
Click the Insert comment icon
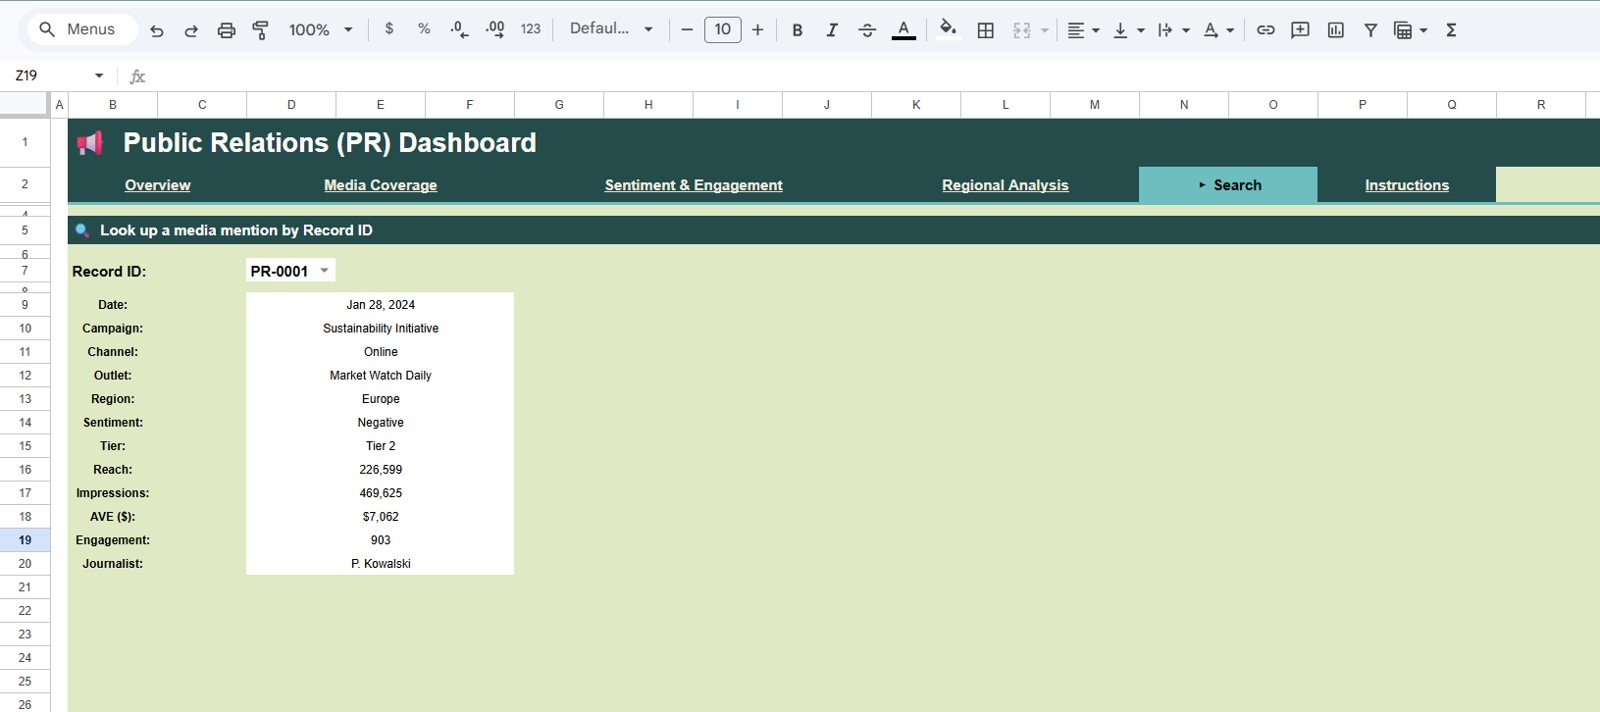click(1300, 30)
